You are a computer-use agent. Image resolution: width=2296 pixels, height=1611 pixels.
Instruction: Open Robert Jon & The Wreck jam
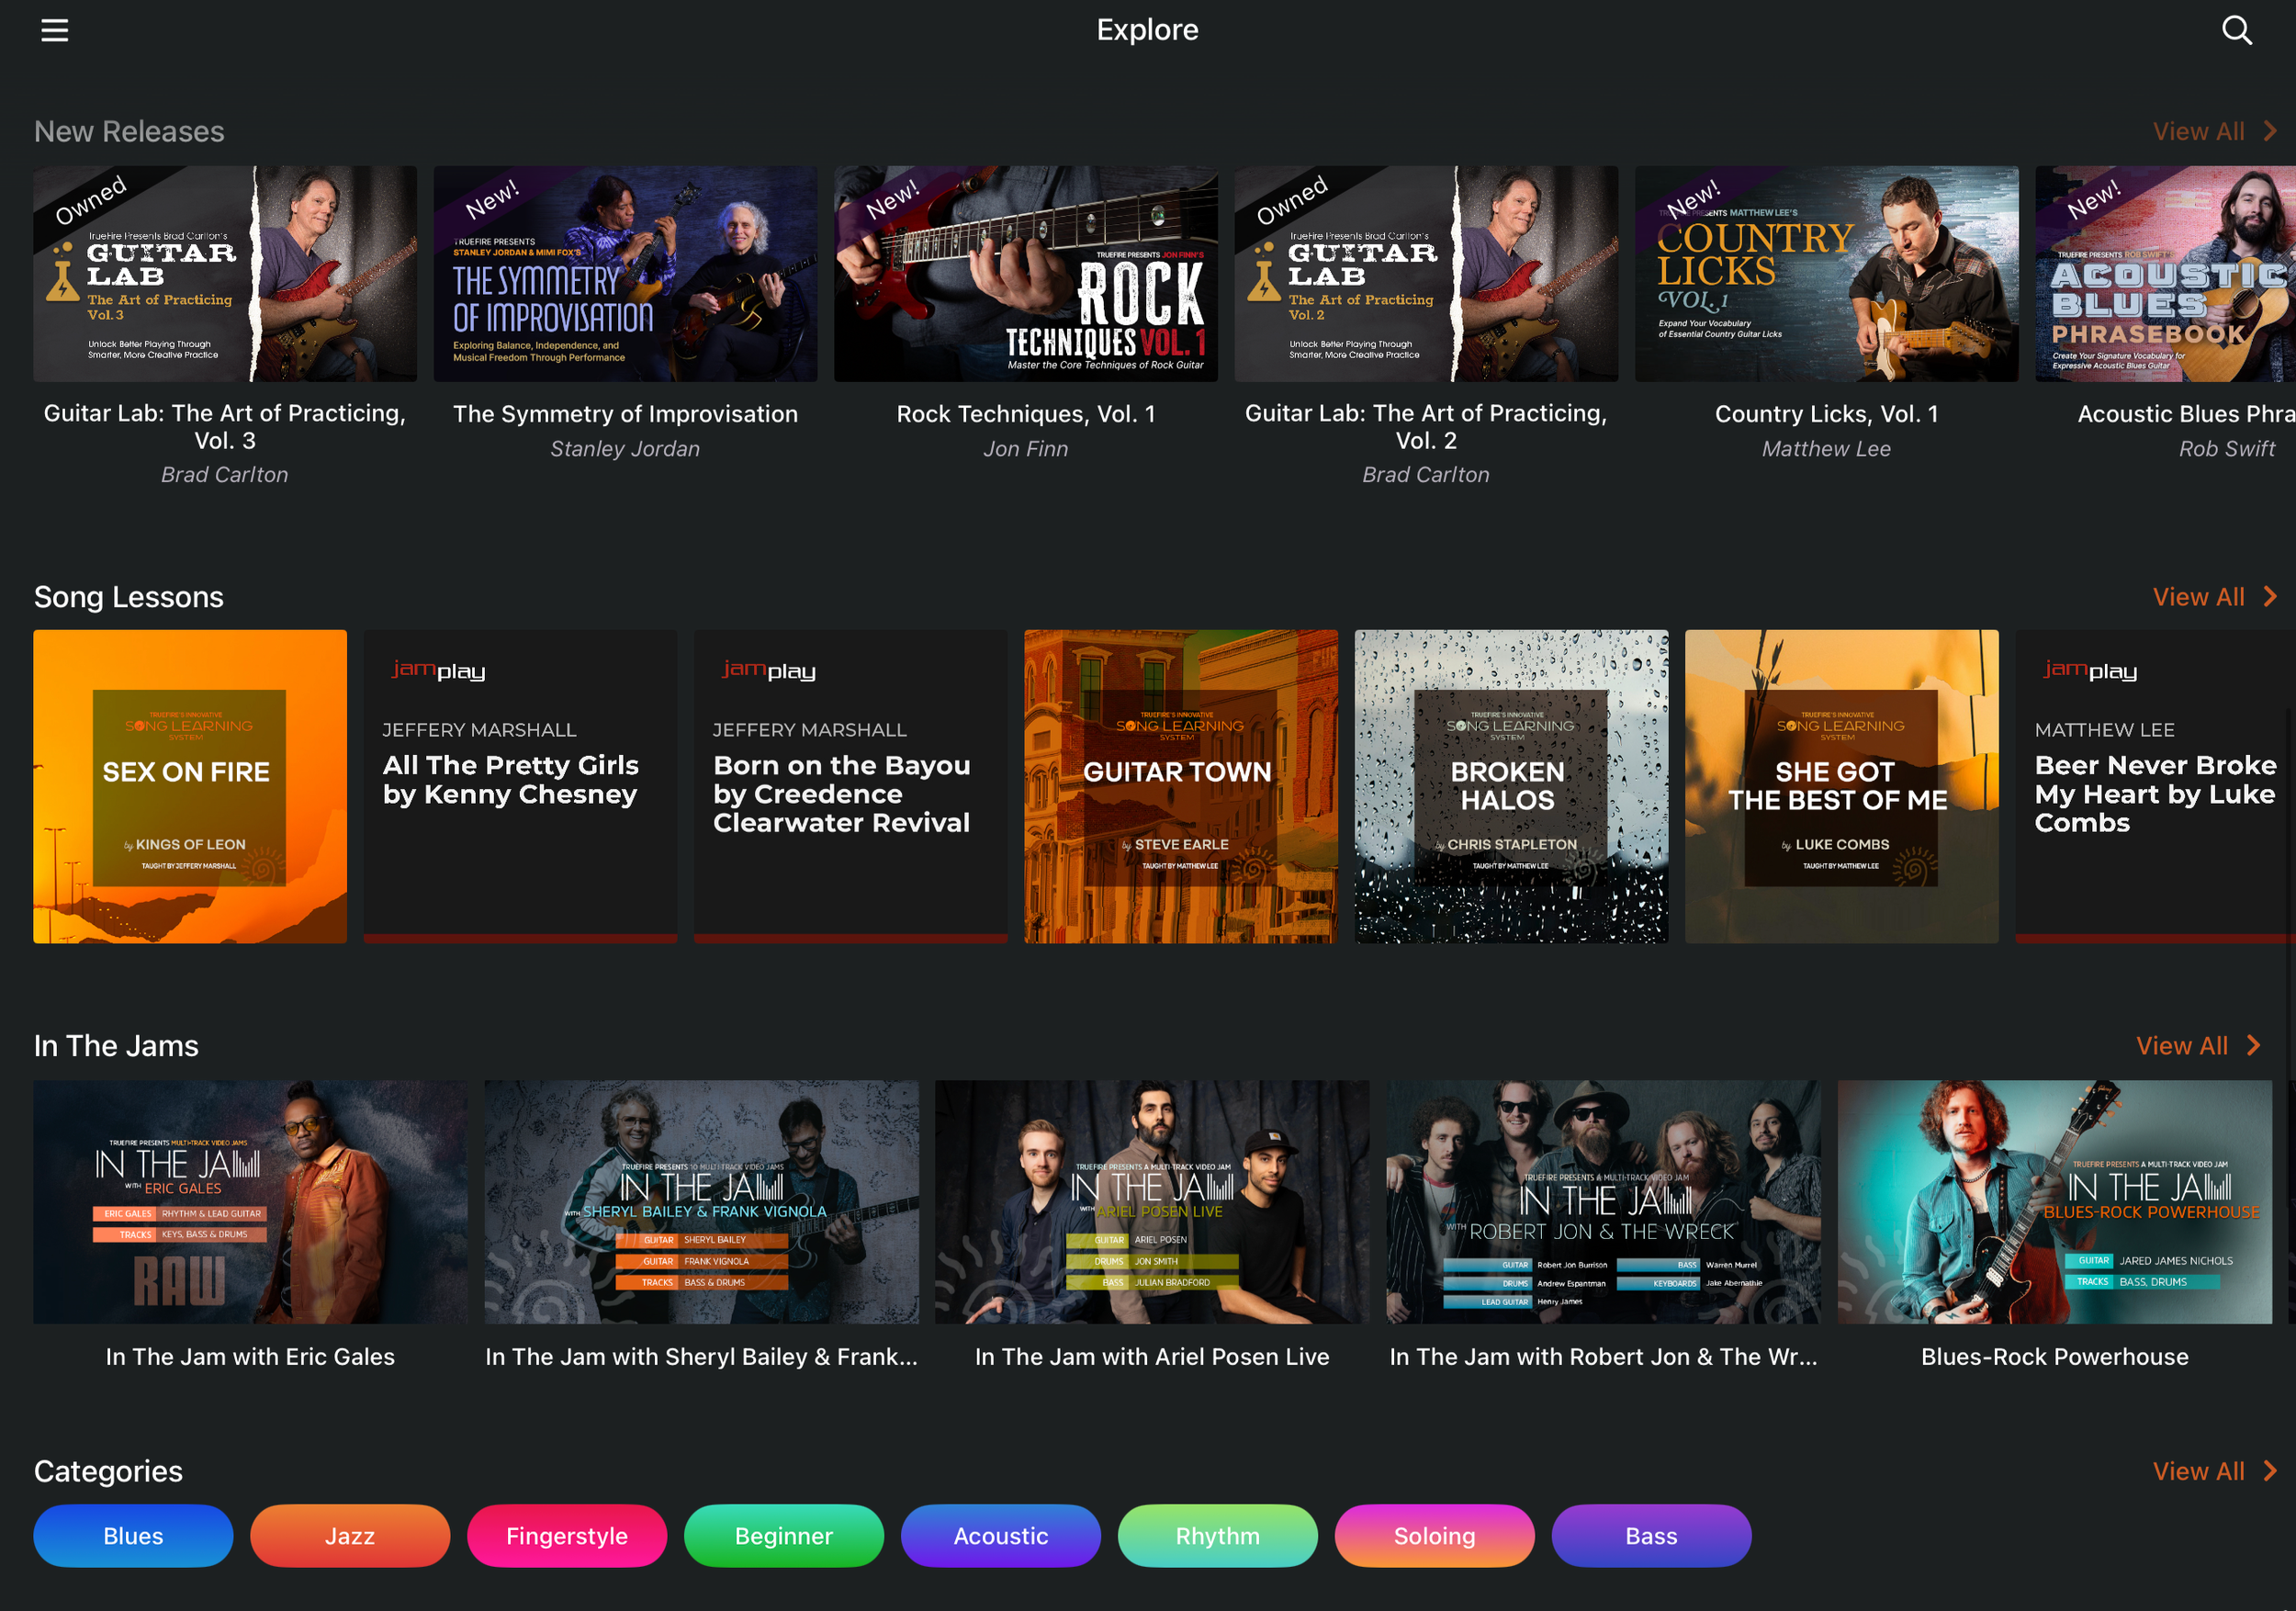click(1603, 1202)
